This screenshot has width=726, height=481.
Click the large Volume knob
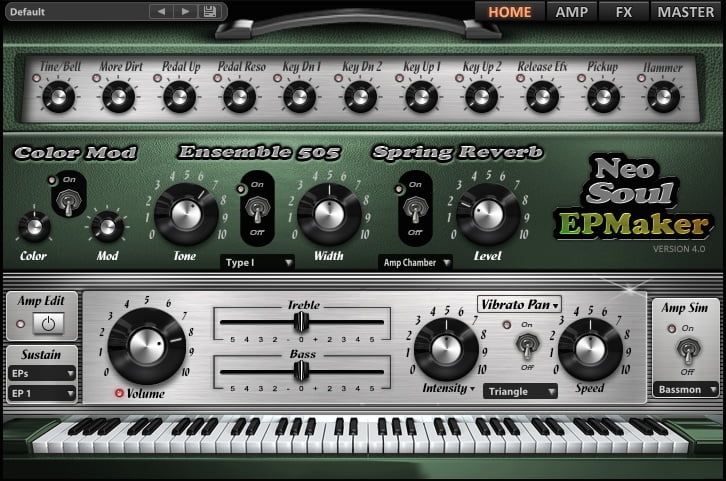coord(146,345)
